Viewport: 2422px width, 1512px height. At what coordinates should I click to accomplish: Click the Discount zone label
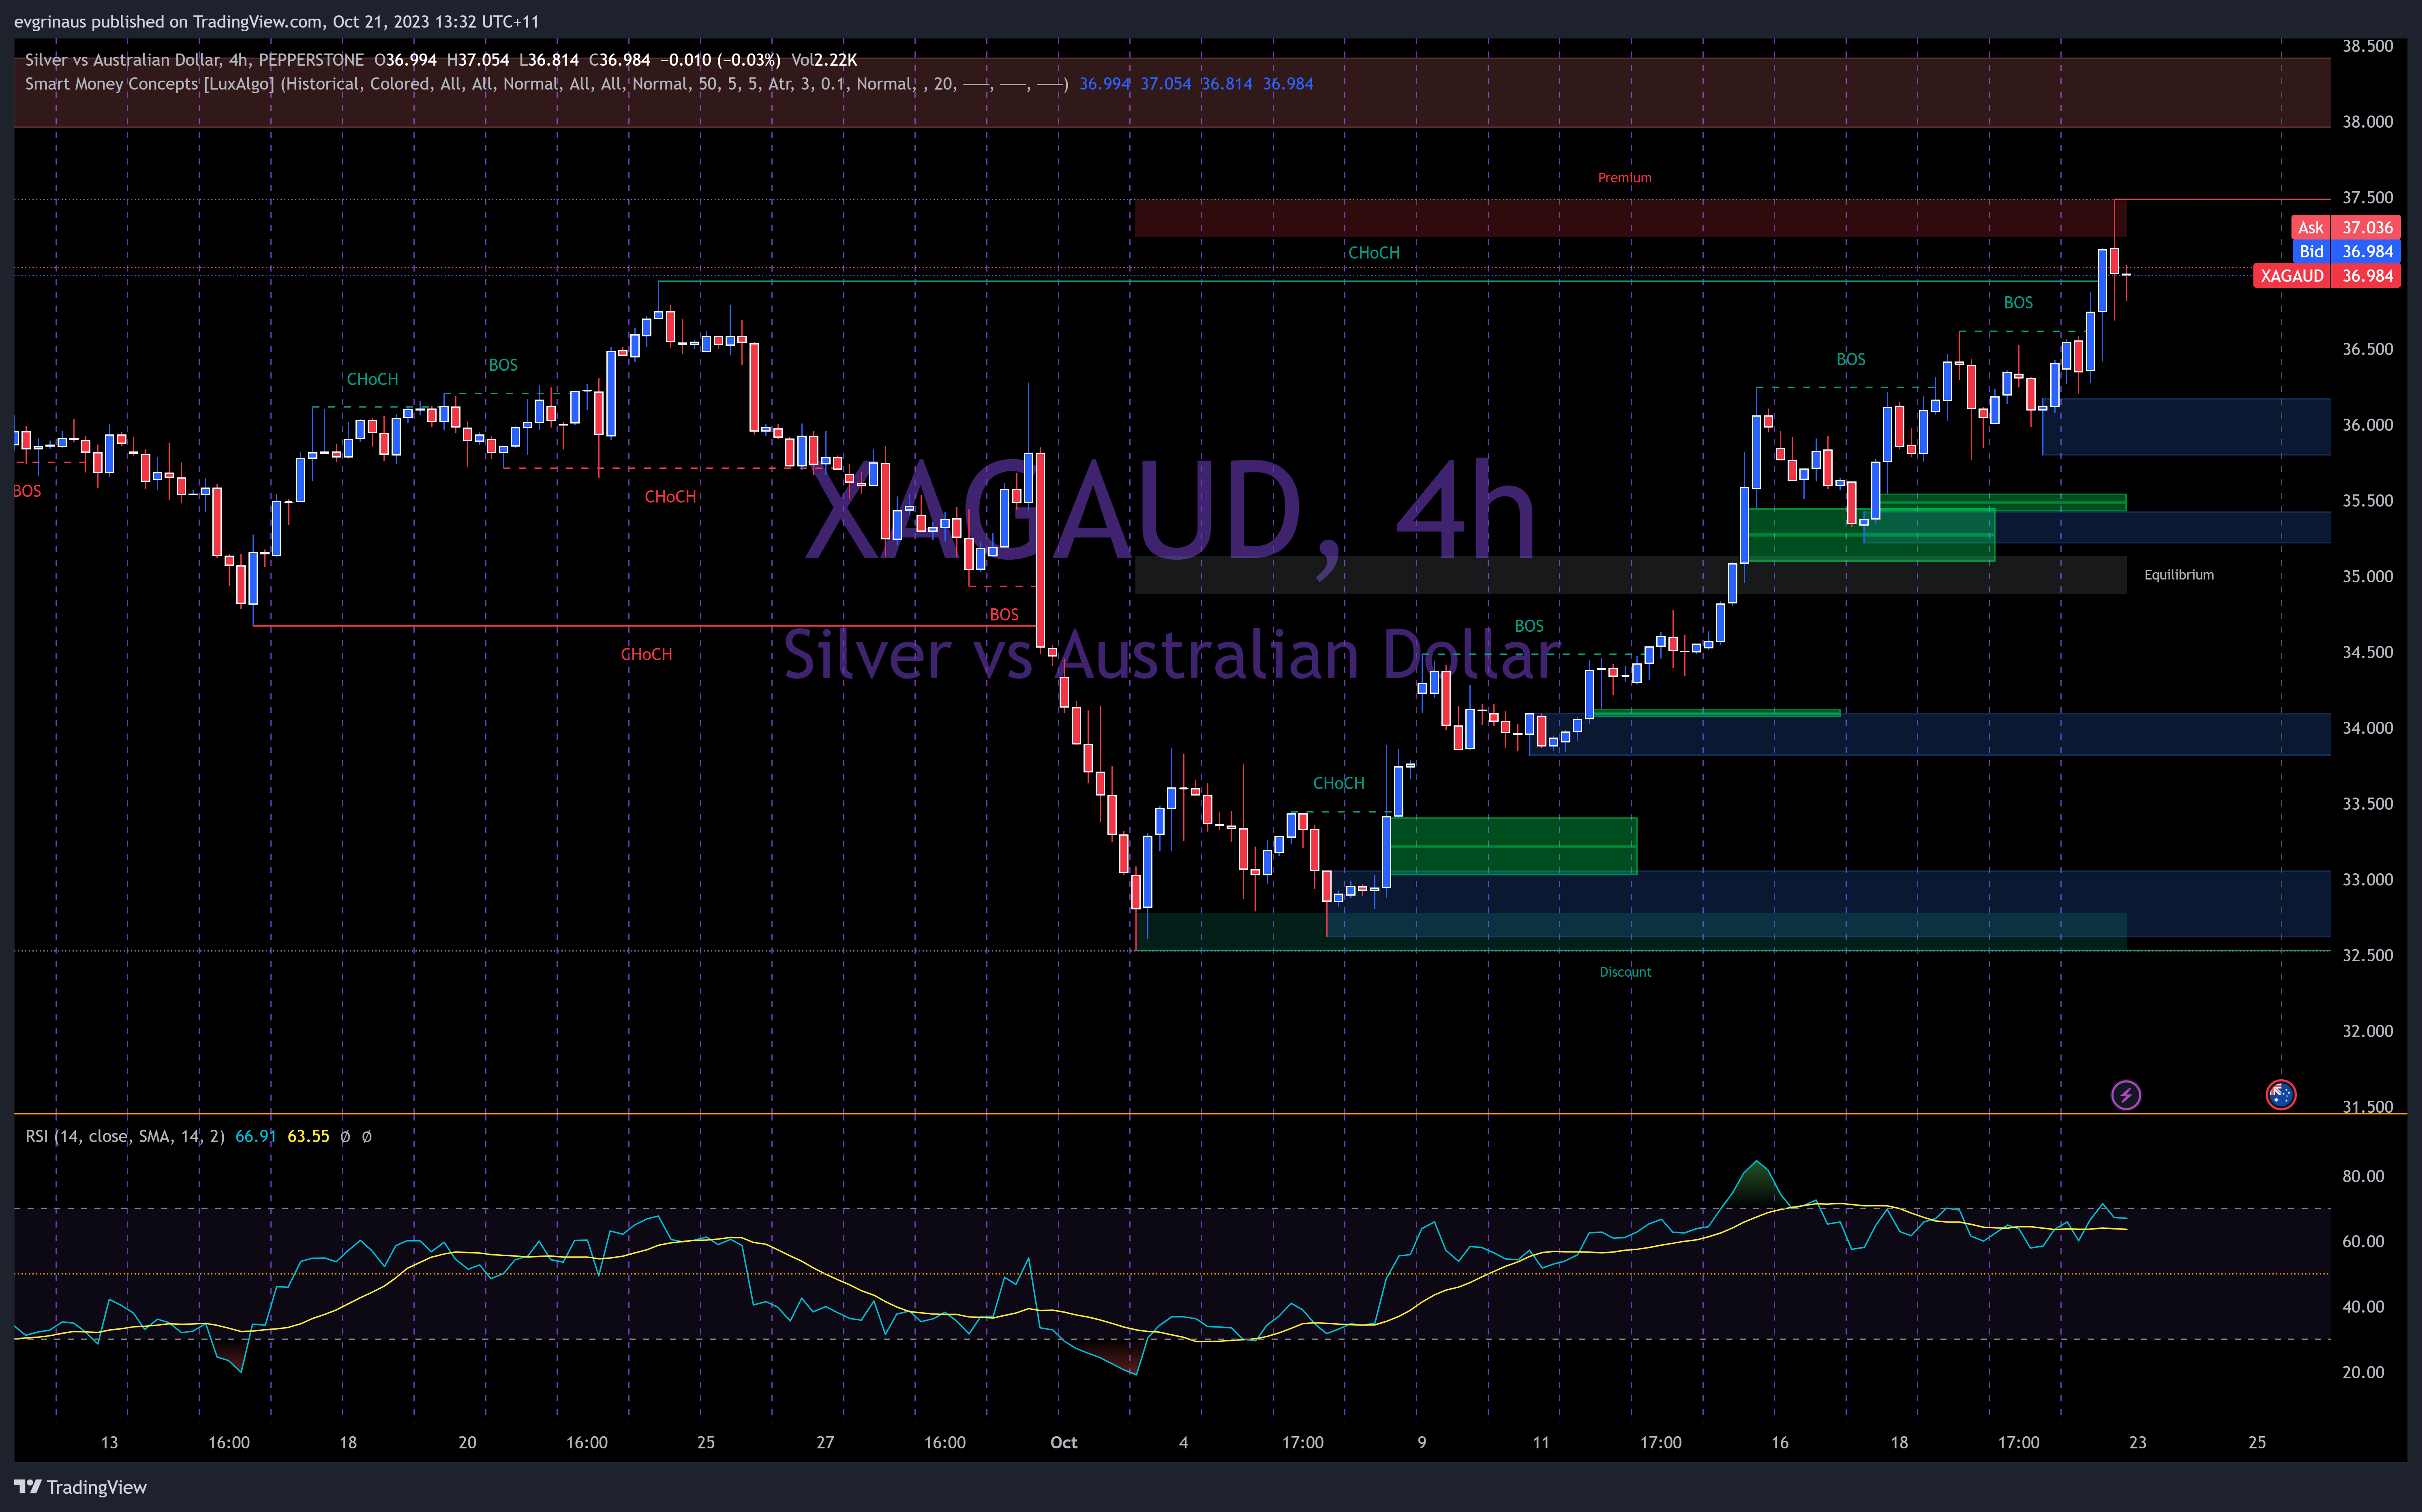click(x=1625, y=972)
